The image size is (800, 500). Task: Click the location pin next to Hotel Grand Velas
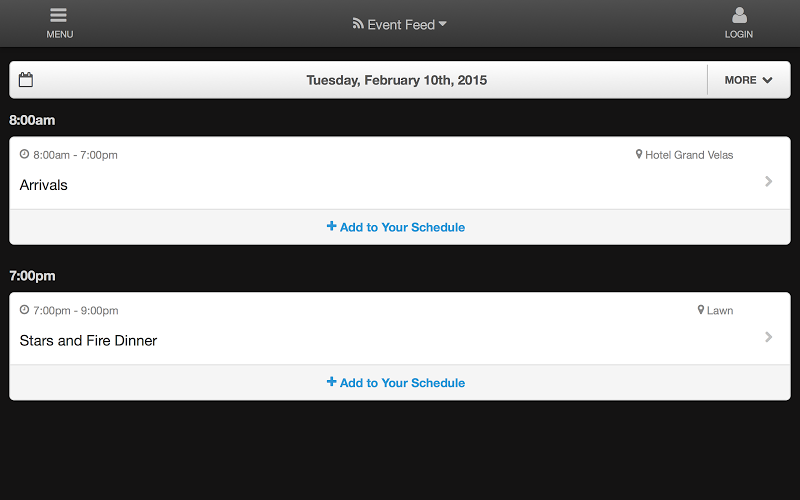[x=638, y=154]
